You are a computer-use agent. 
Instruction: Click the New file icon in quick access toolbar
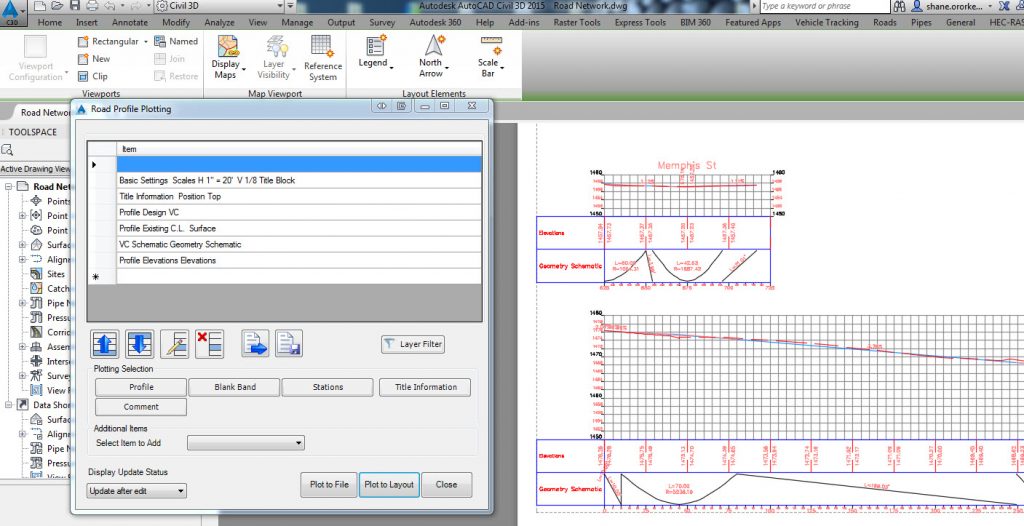[x=39, y=6]
